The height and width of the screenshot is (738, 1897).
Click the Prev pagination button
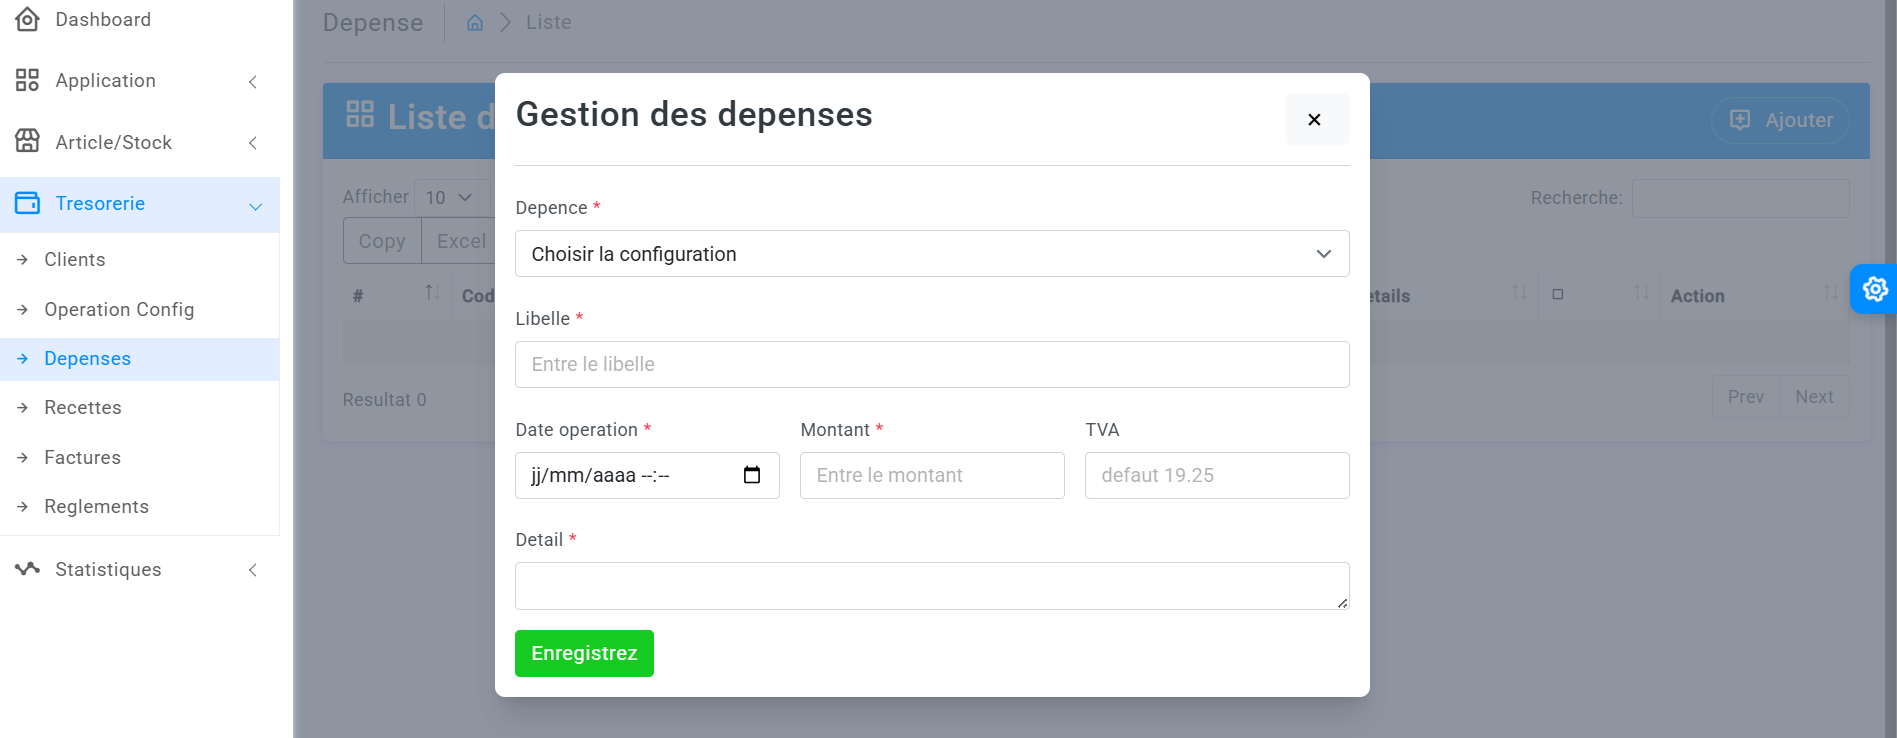point(1746,397)
